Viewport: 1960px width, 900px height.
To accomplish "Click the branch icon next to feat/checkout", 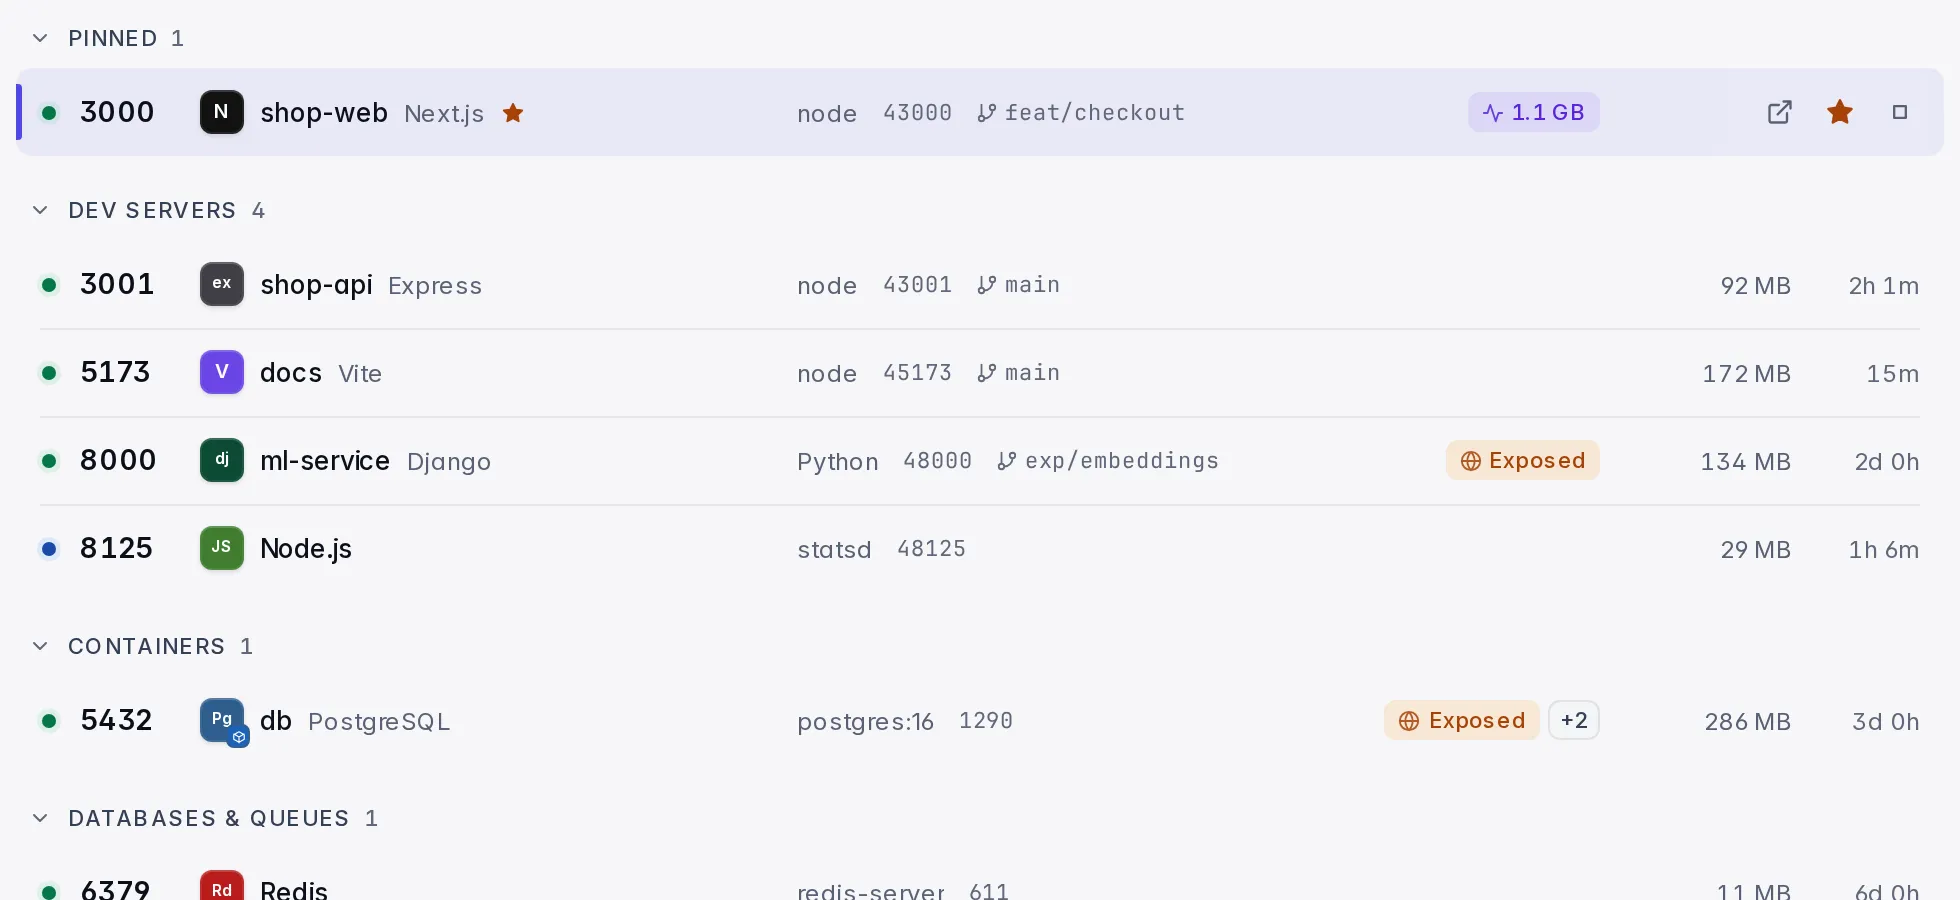I will pos(987,113).
